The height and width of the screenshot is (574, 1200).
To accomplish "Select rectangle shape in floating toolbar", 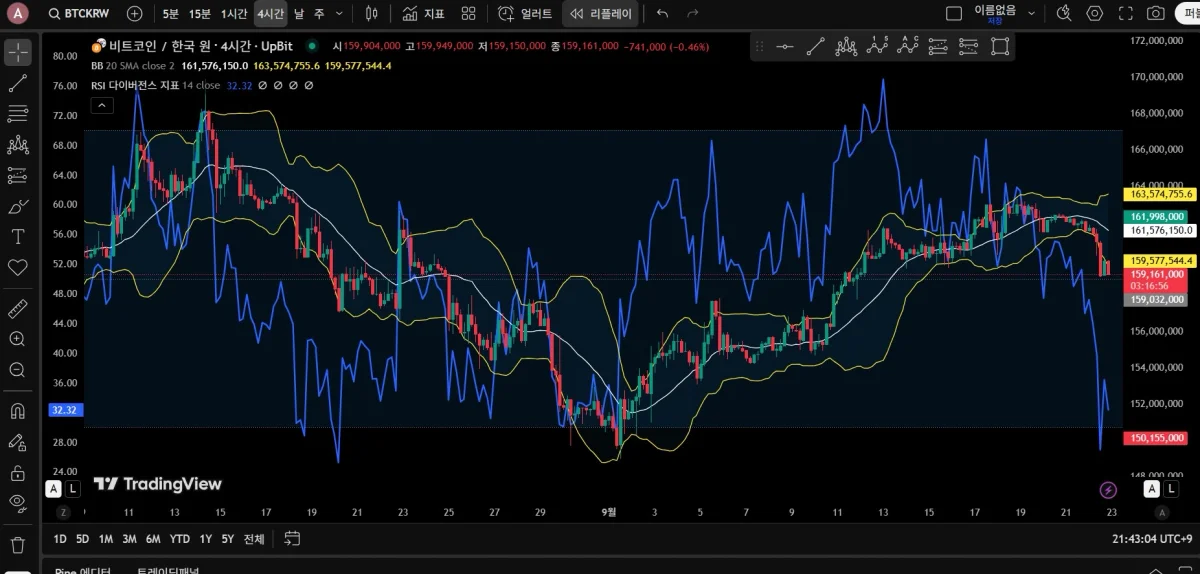I will (999, 46).
